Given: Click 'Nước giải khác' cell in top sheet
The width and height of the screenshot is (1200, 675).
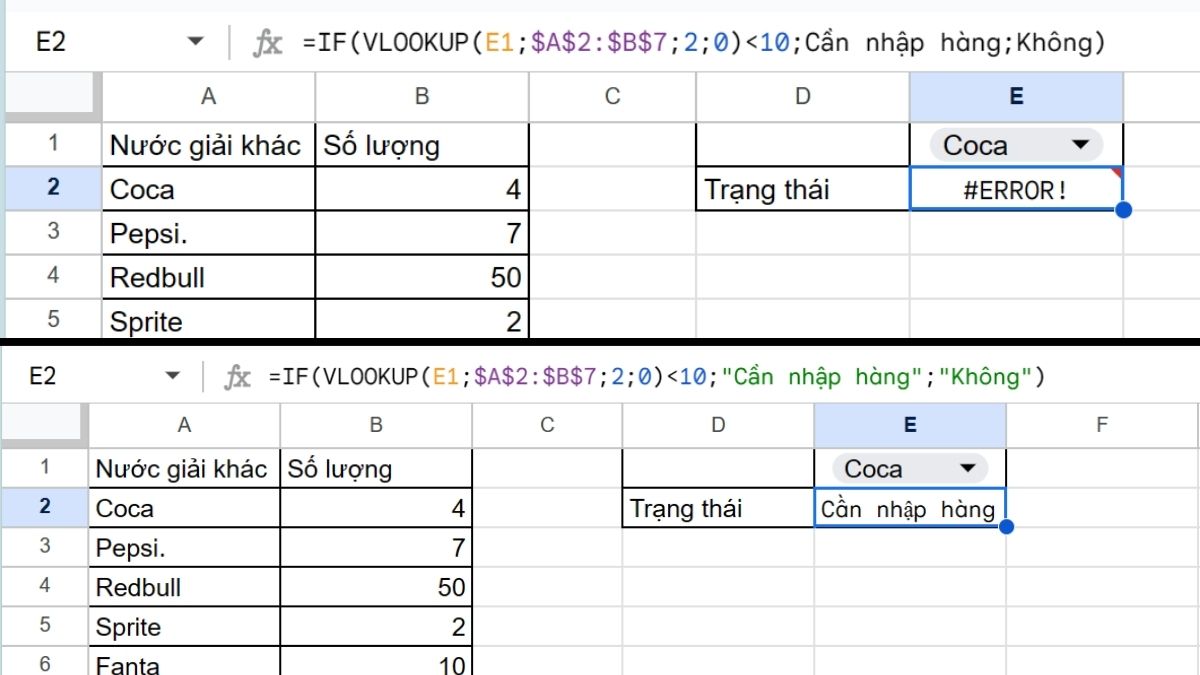Looking at the screenshot, I should [x=208, y=144].
